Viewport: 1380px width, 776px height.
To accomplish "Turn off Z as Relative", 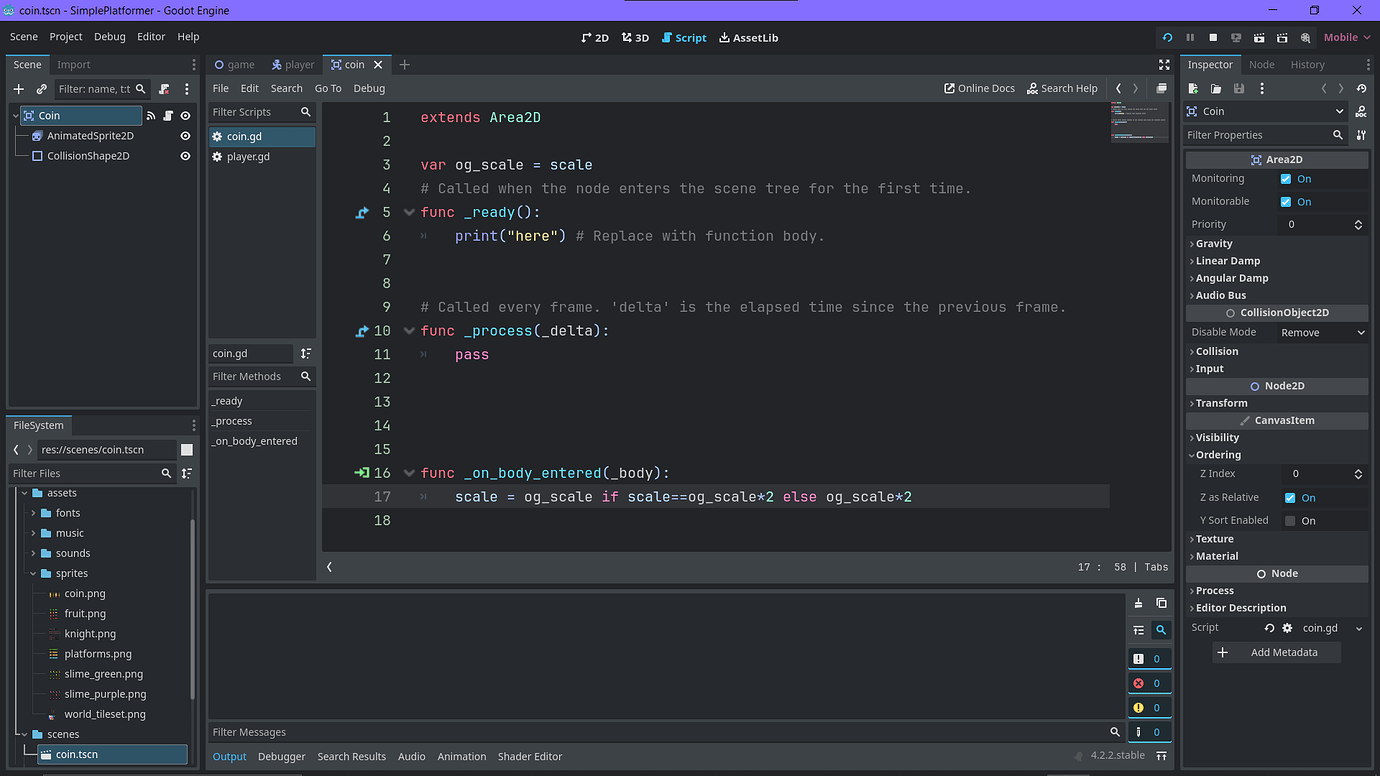I will [1289, 497].
